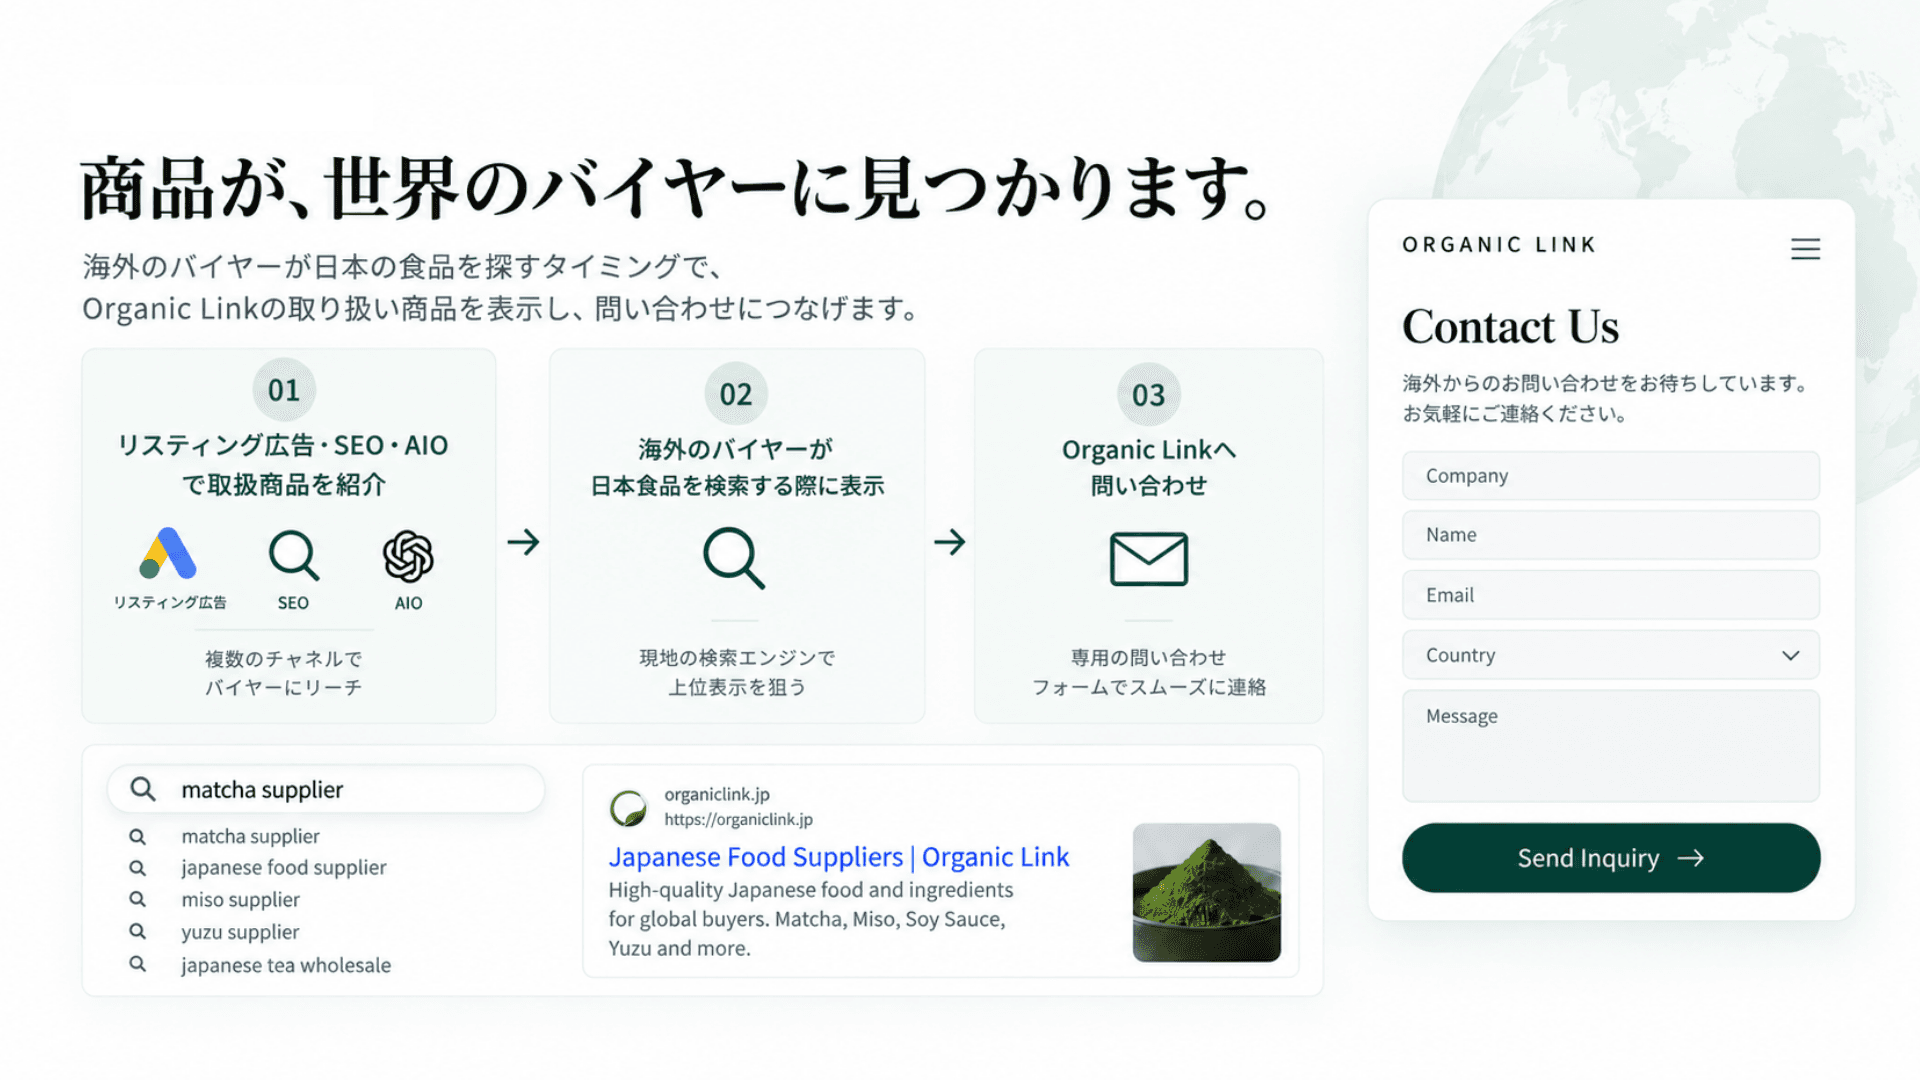Screen dimensions: 1920x1080
Task: Click search icon beside miso supplier
Action: (x=137, y=899)
